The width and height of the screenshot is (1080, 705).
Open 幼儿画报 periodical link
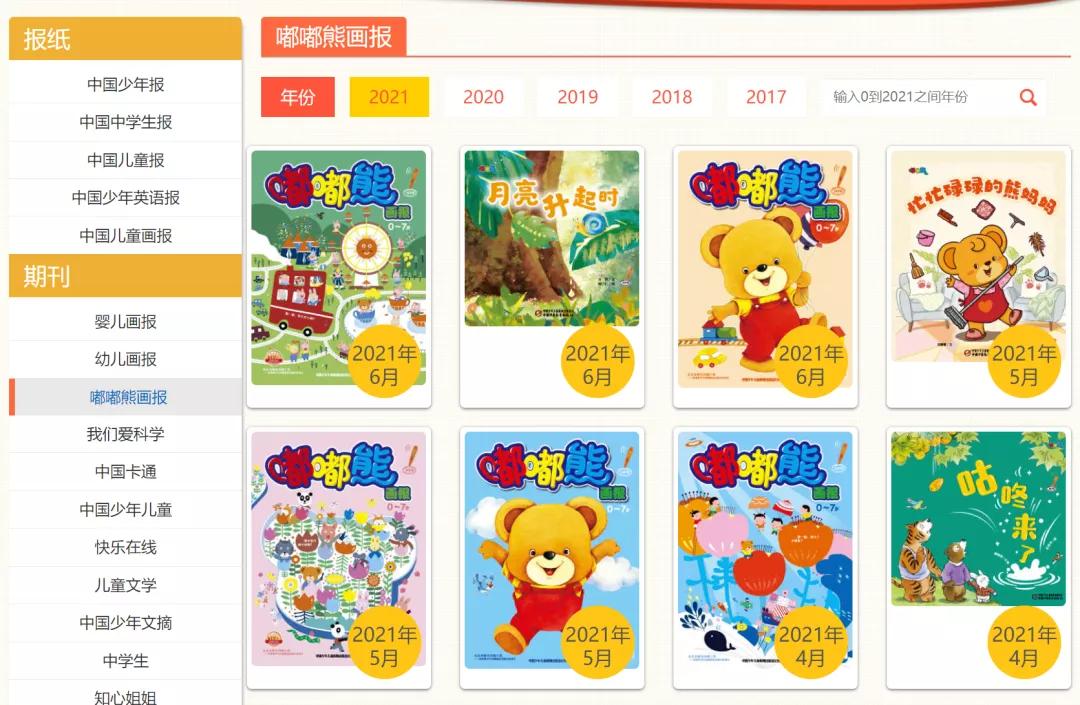(125, 359)
